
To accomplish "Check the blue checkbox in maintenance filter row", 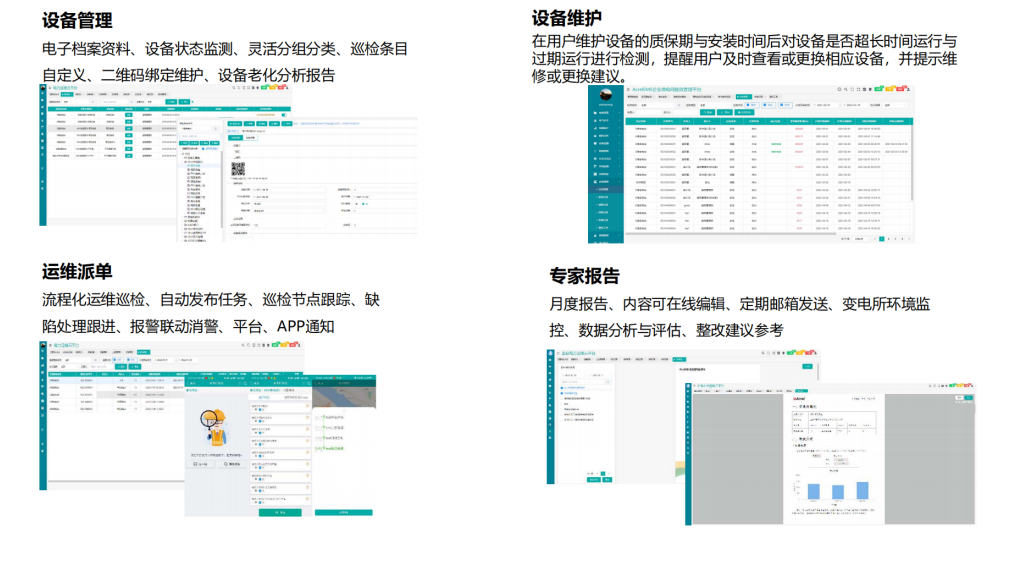I will [x=748, y=103].
